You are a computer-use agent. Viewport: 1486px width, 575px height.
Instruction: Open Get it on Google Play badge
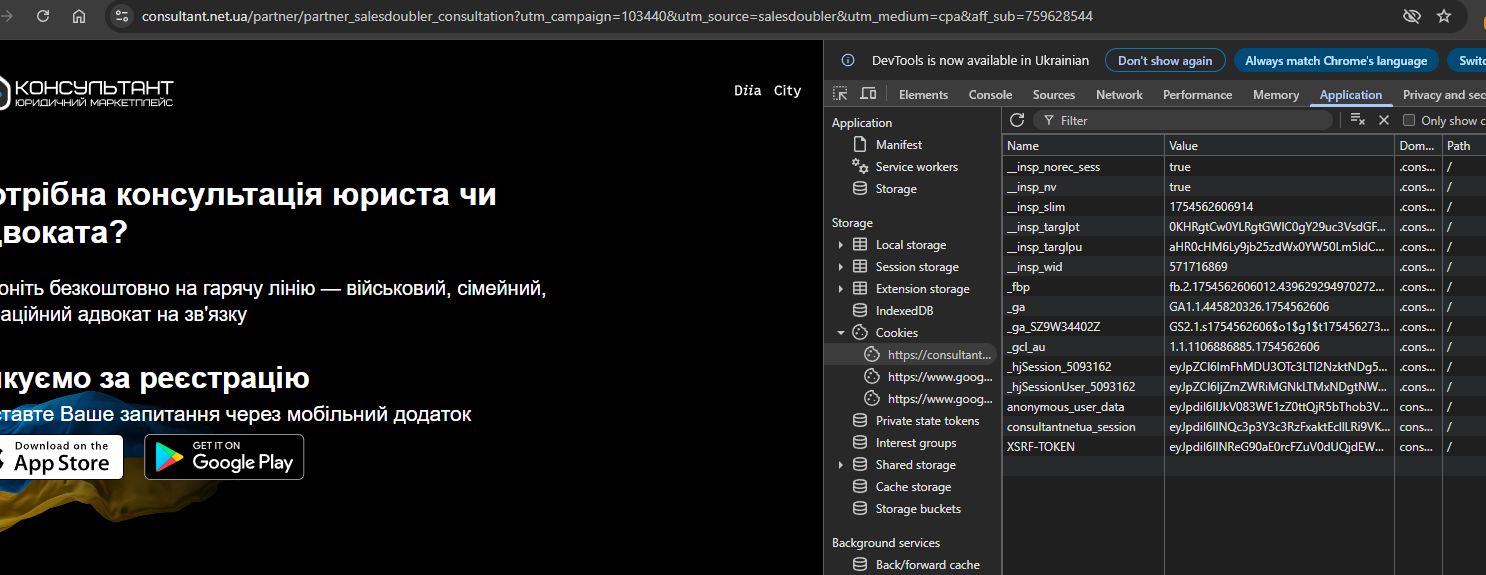(224, 457)
